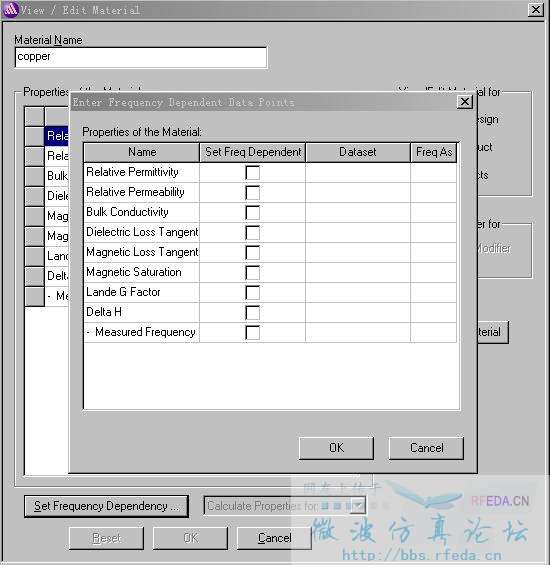The height and width of the screenshot is (565, 550).
Task: Click the HFSS app icon in title bar
Action: pos(10,9)
